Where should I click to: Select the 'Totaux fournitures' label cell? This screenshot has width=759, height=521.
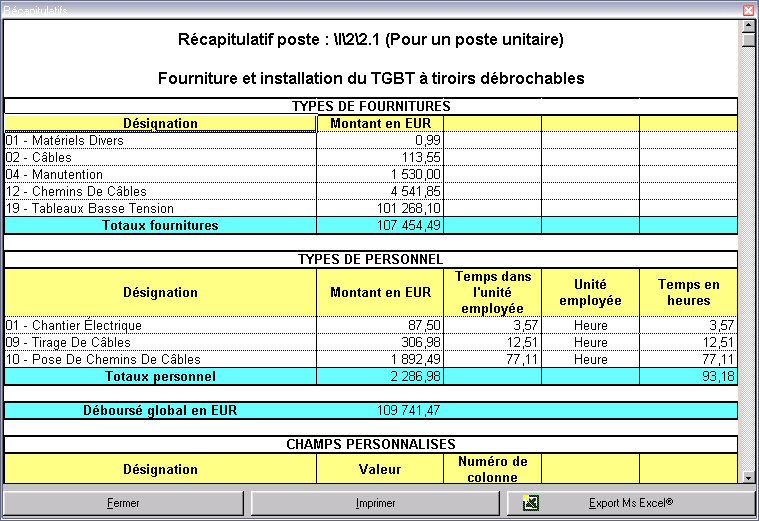coord(160,226)
